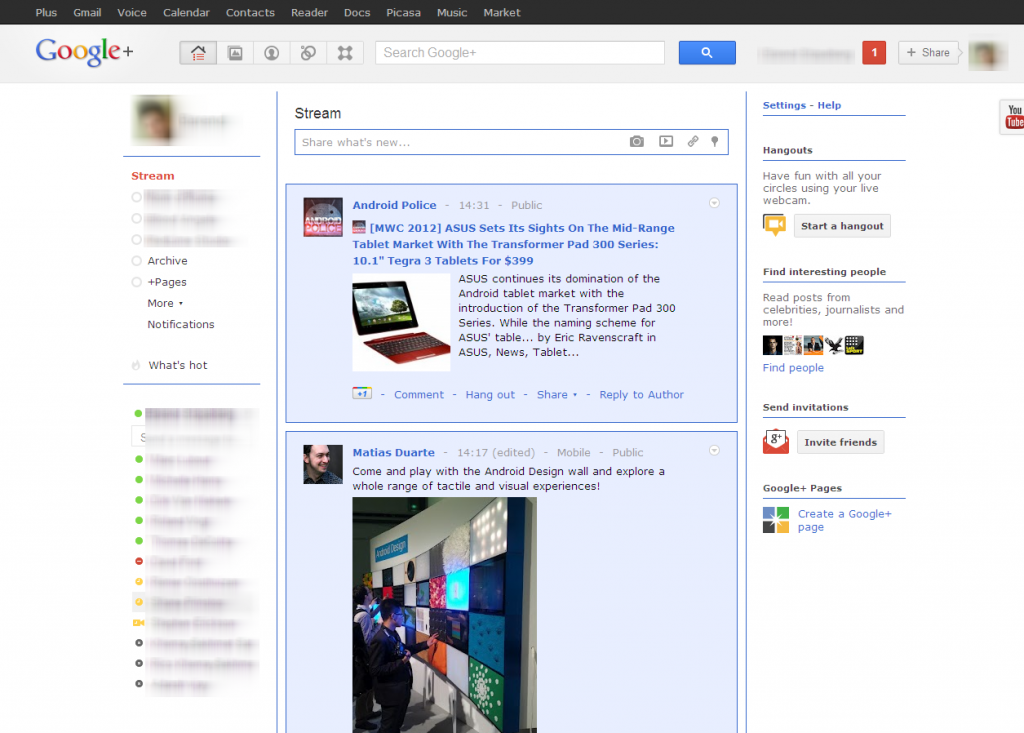
Task: Click Hang out link on ASUS post
Action: pyautogui.click(x=490, y=395)
